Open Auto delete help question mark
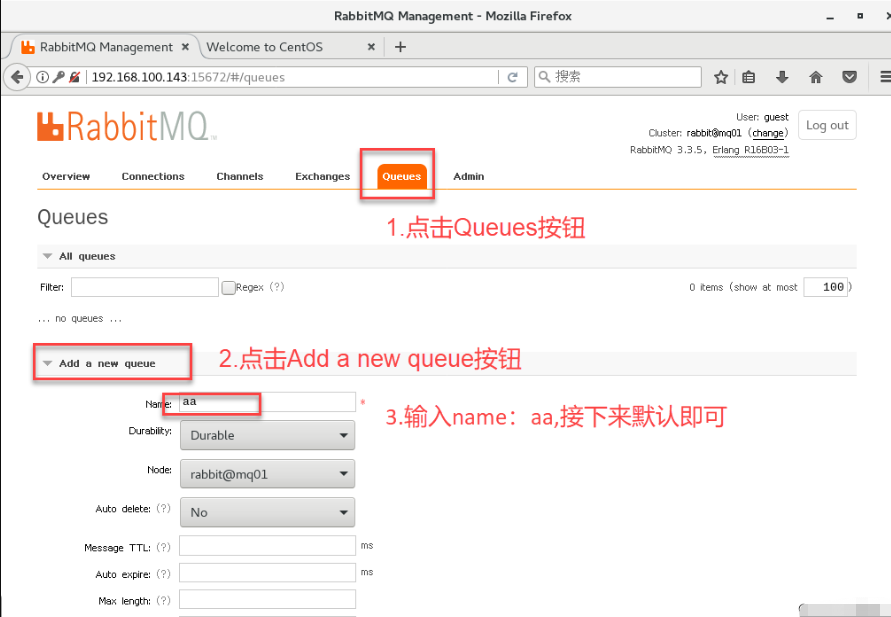This screenshot has width=891, height=617. coord(163,508)
